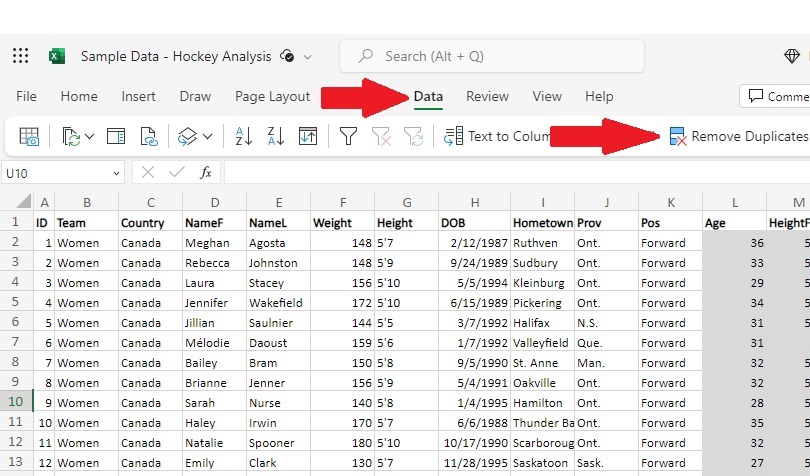Click the Select All corner triangle
Screen dimensions: 810x476
[x=23, y=201]
